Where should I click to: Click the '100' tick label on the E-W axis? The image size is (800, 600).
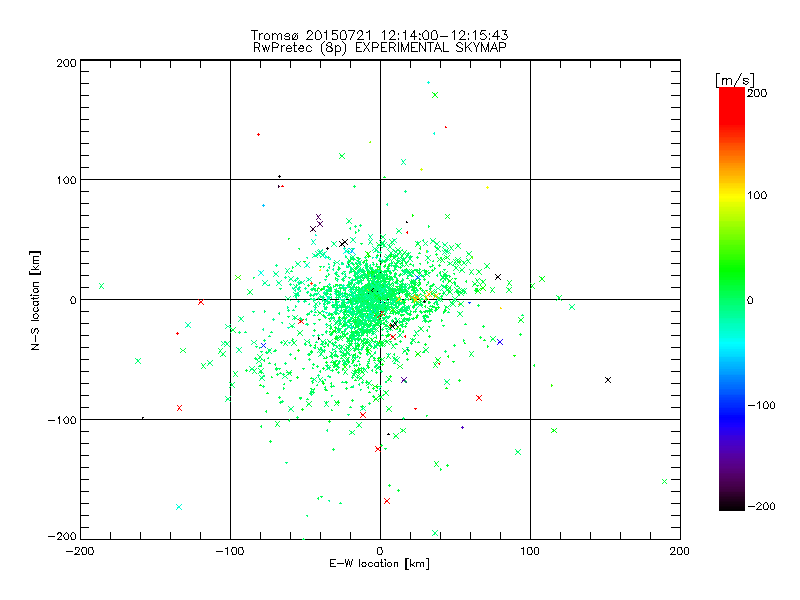pos(530,551)
